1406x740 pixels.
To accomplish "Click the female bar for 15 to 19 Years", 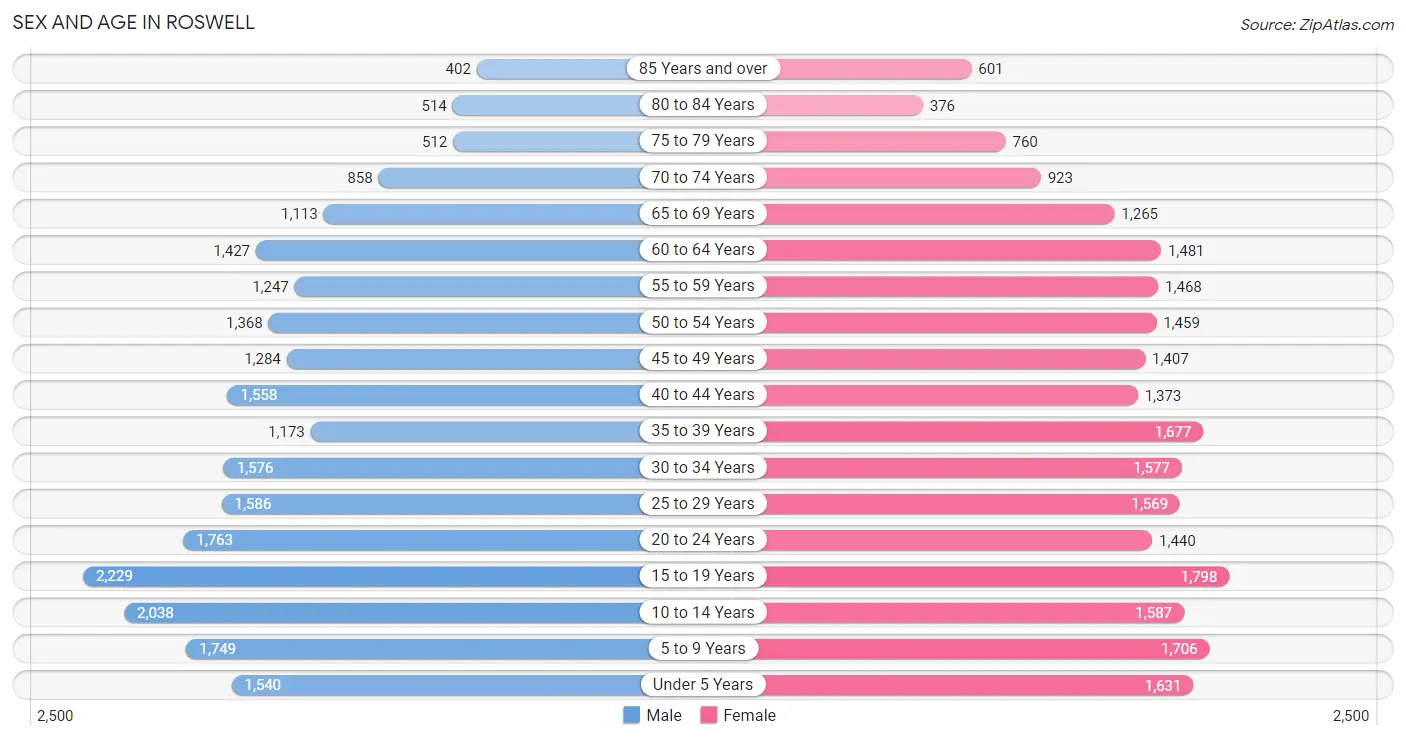I will [x=966, y=576].
